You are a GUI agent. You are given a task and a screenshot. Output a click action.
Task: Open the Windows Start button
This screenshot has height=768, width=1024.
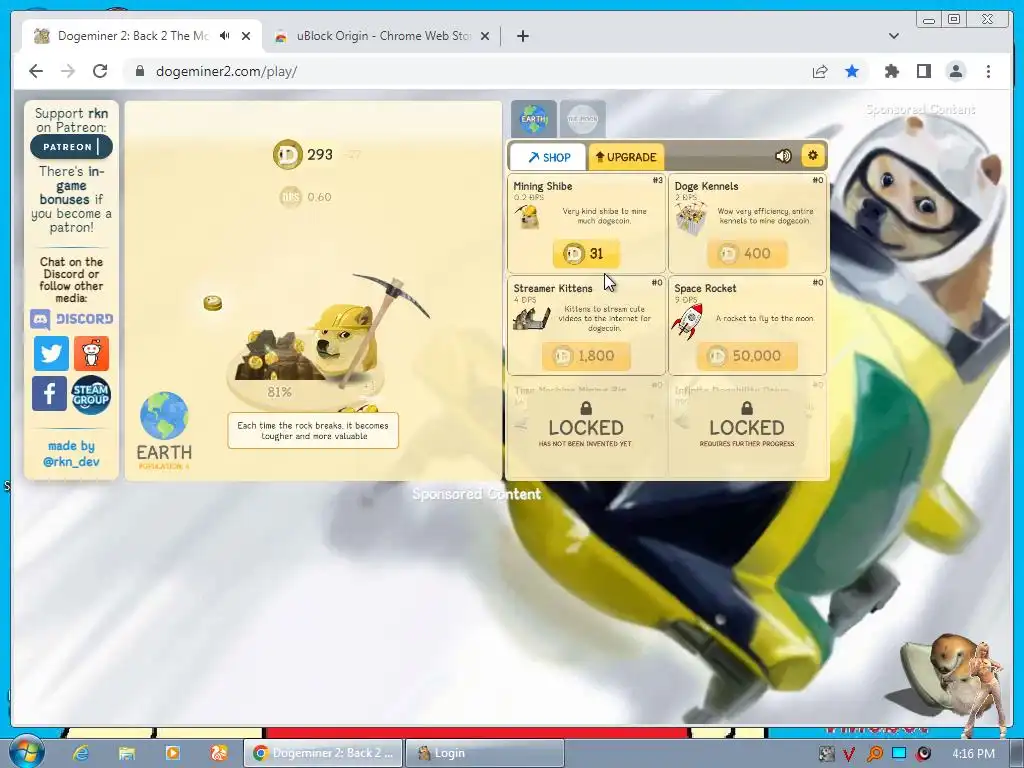coord(26,752)
